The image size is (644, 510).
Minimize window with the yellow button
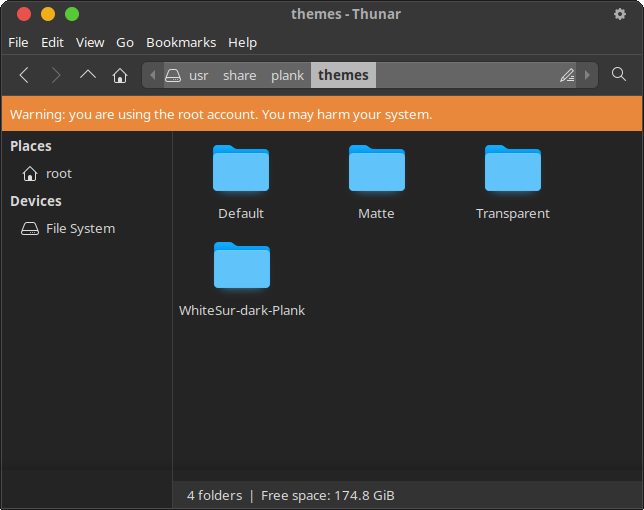(48, 14)
